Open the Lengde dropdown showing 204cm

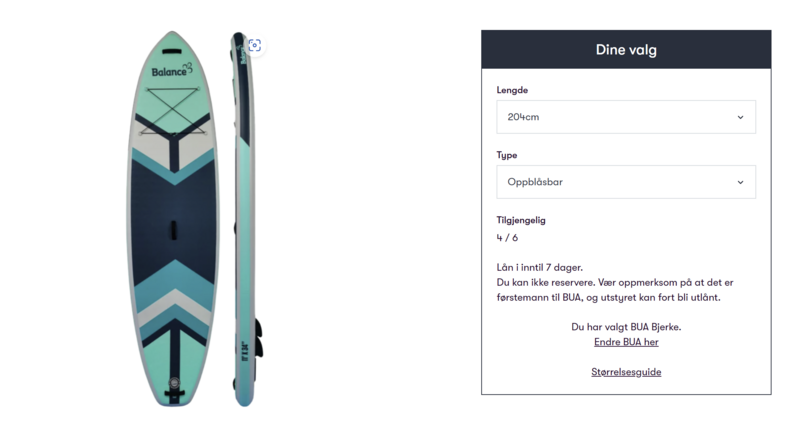(x=626, y=117)
